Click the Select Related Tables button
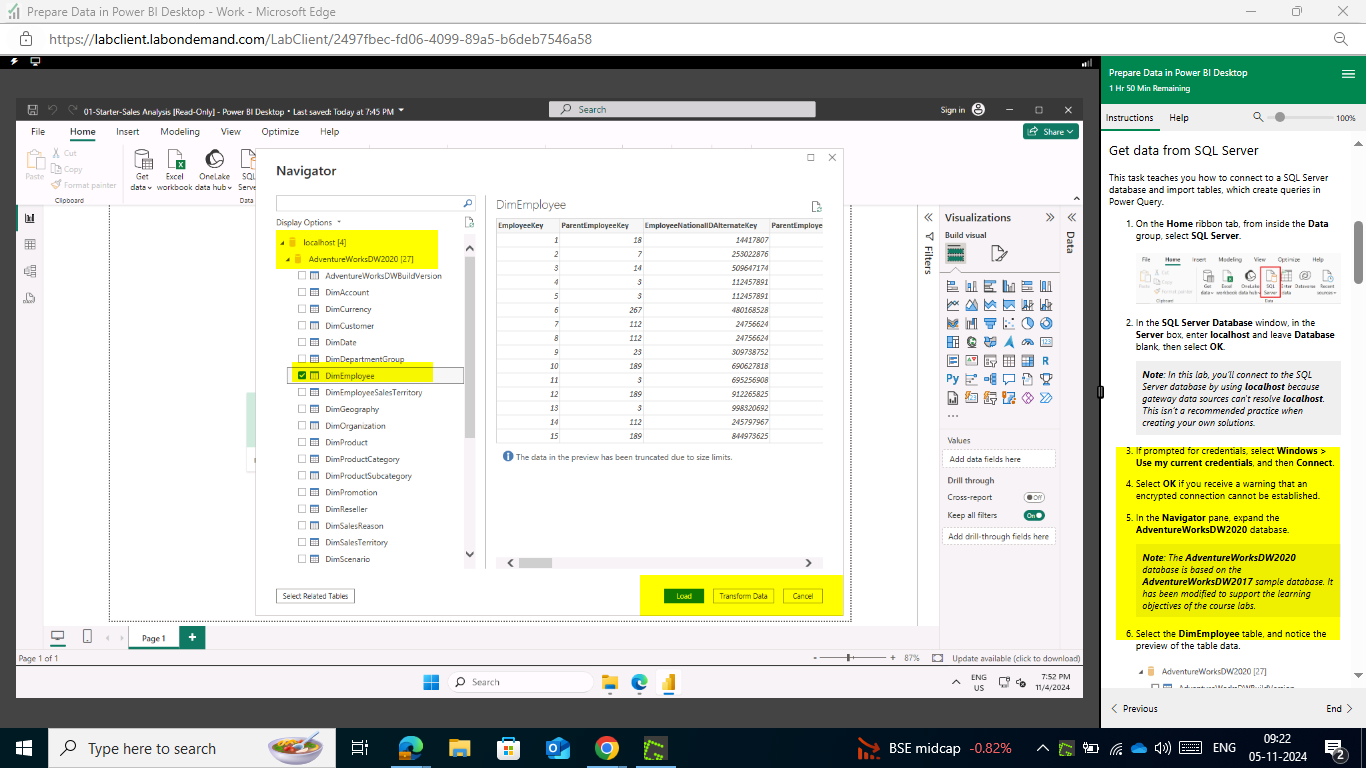The height and width of the screenshot is (768, 1366). (315, 596)
